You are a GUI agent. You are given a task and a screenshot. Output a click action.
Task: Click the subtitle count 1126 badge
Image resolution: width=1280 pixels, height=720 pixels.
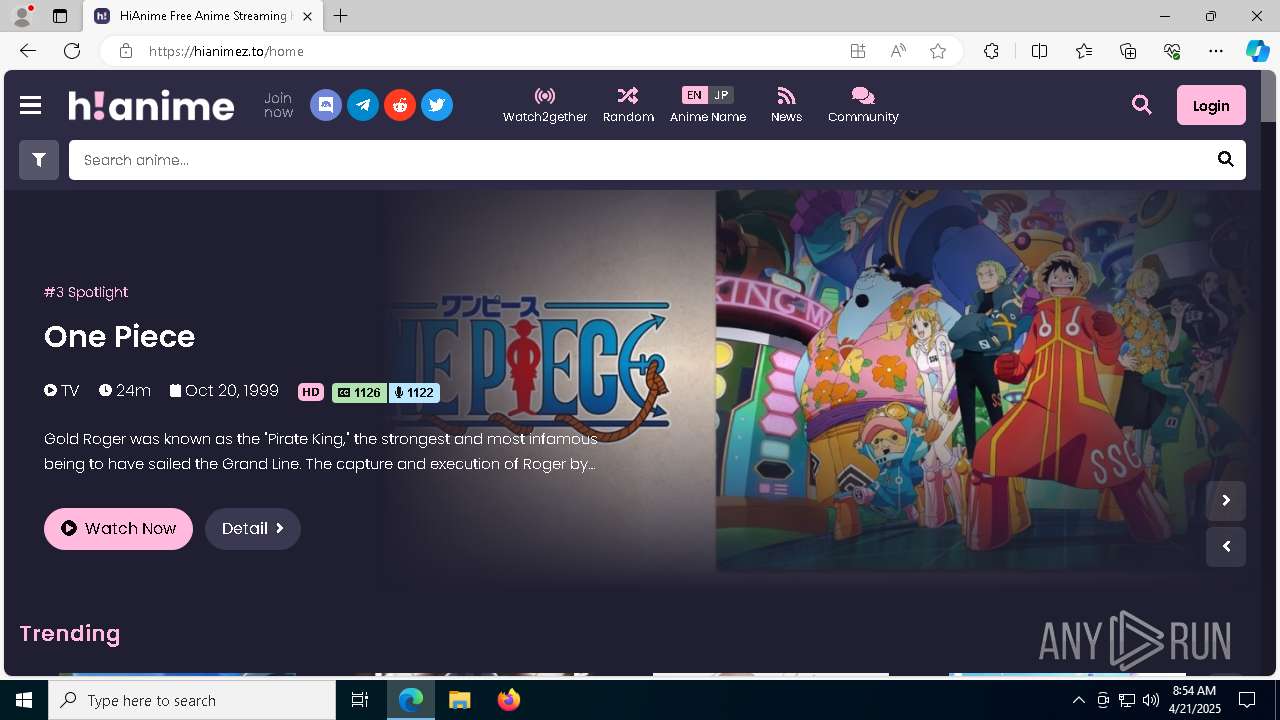tap(359, 393)
